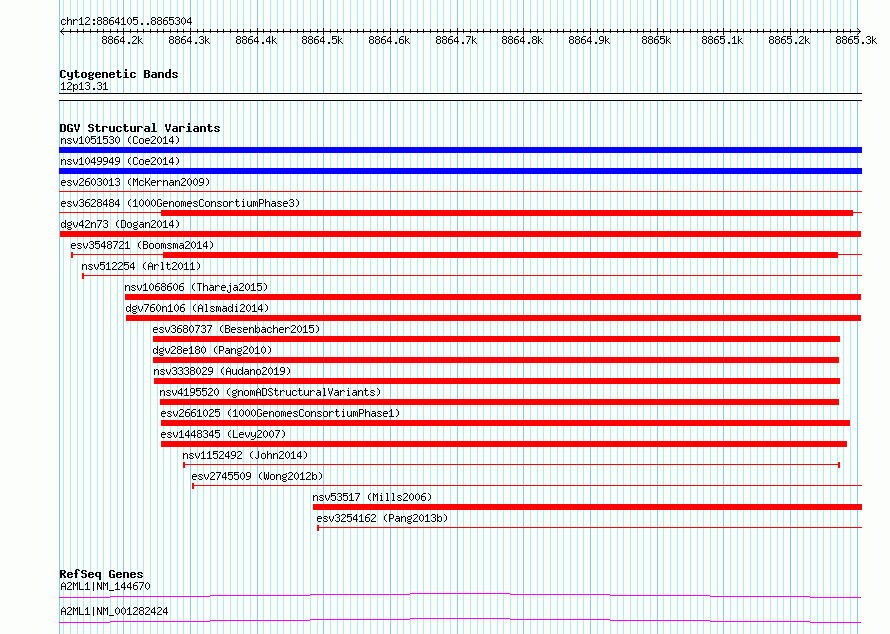The image size is (890, 634).
Task: Open the RefSeq Genes track title
Action: coord(101,574)
